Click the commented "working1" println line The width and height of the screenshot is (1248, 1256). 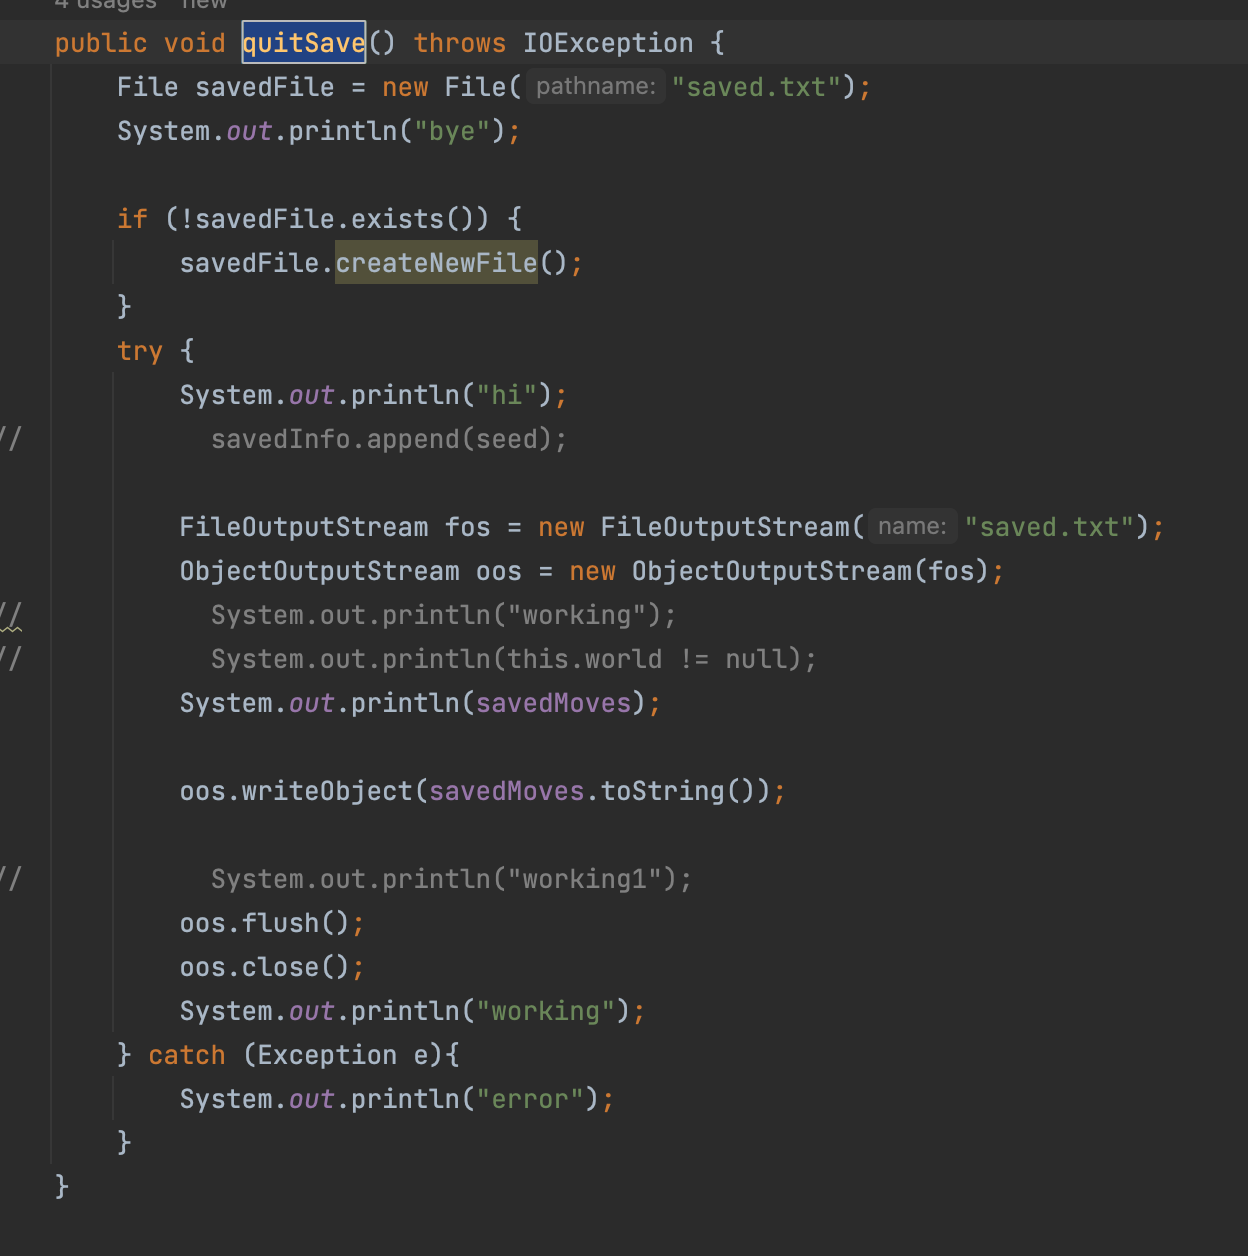[x=450, y=879]
